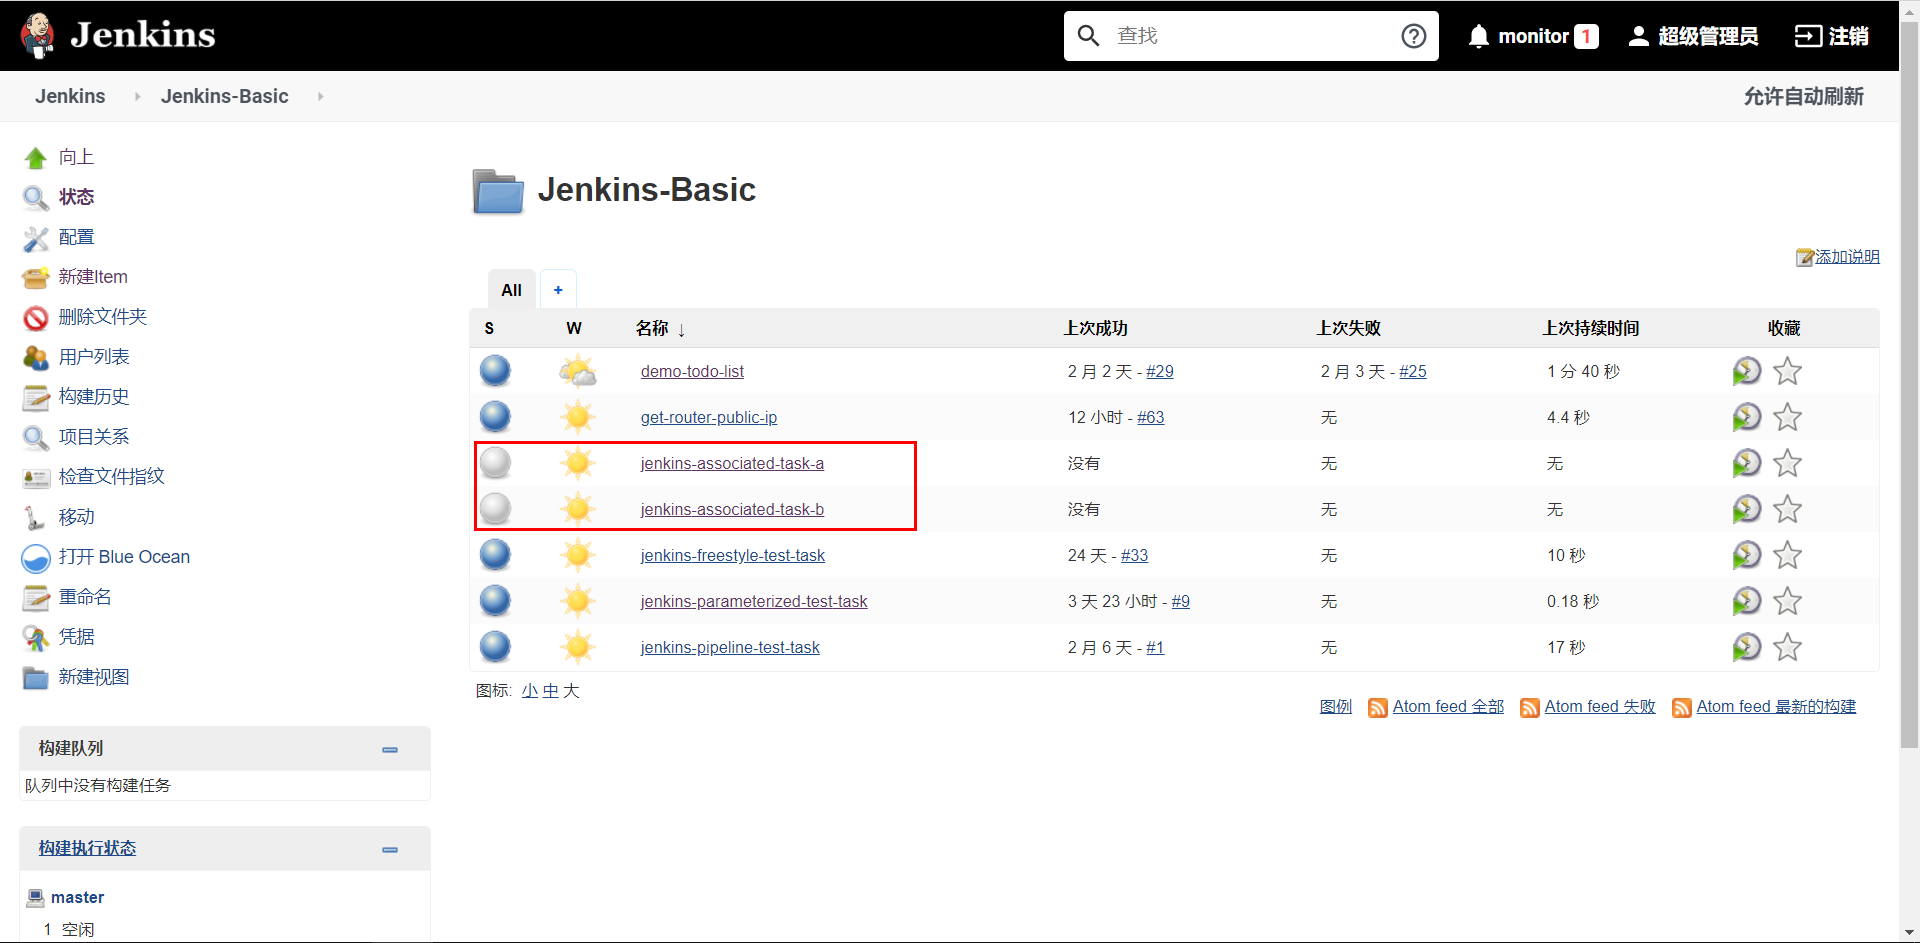Trigger a build for get-router-public-ip
Screen dimensions: 1920x943
(x=1747, y=417)
